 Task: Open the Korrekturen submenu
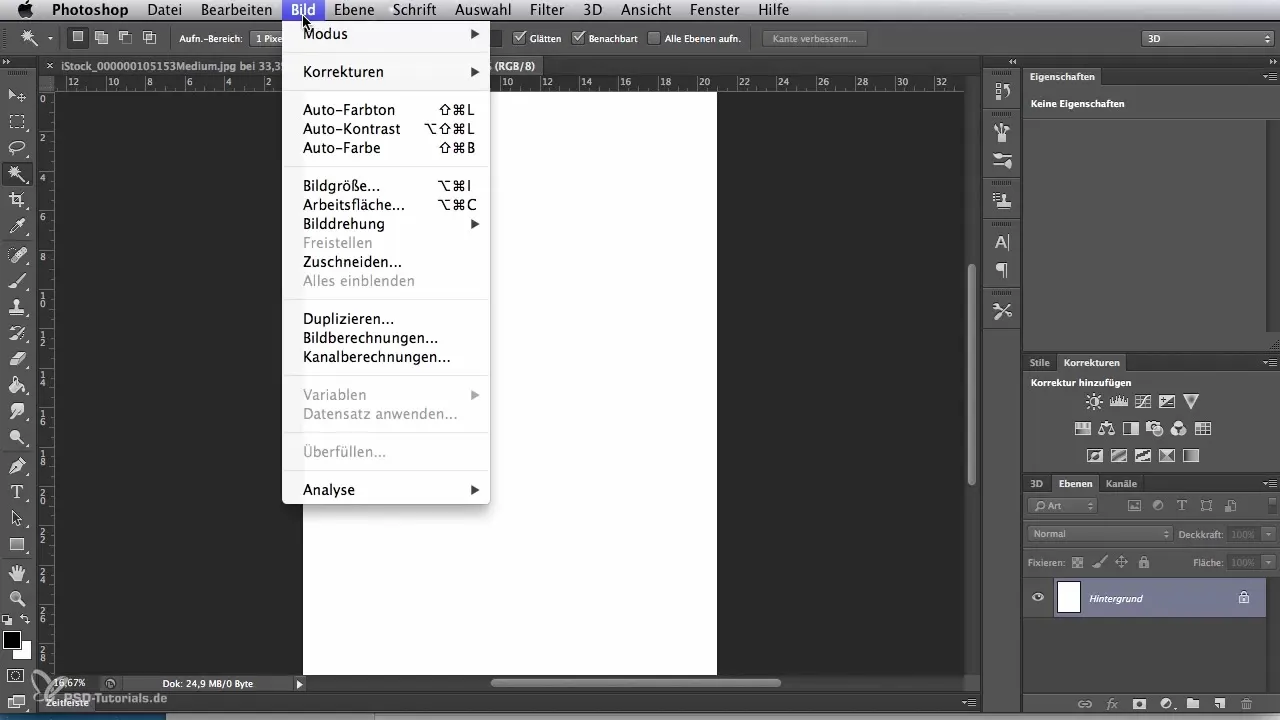386,72
